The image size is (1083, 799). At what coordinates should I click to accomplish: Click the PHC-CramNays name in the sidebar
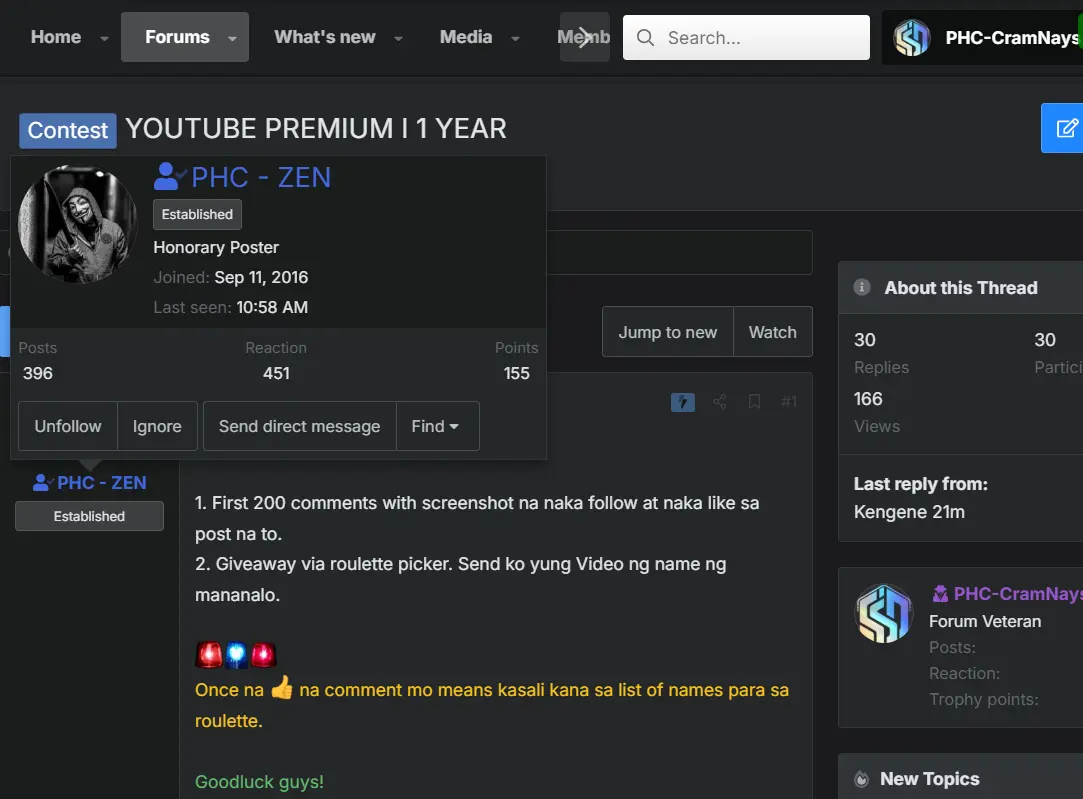(1018, 594)
